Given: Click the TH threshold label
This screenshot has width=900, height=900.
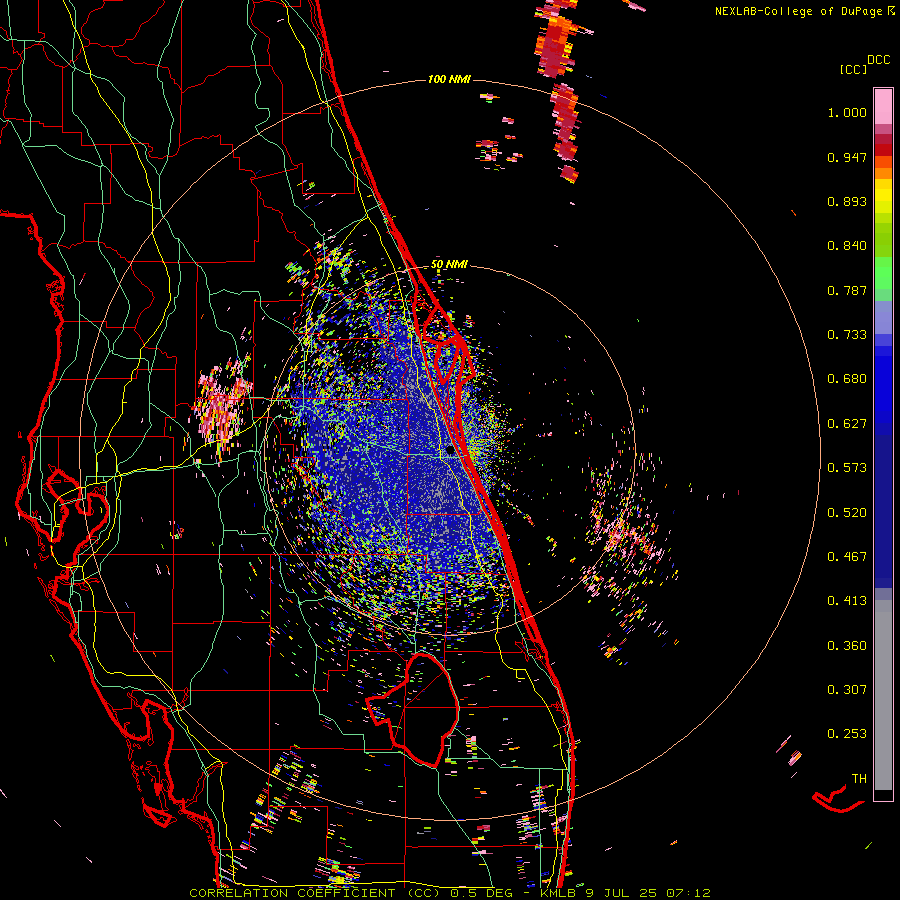Looking at the screenshot, I should tap(859, 779).
